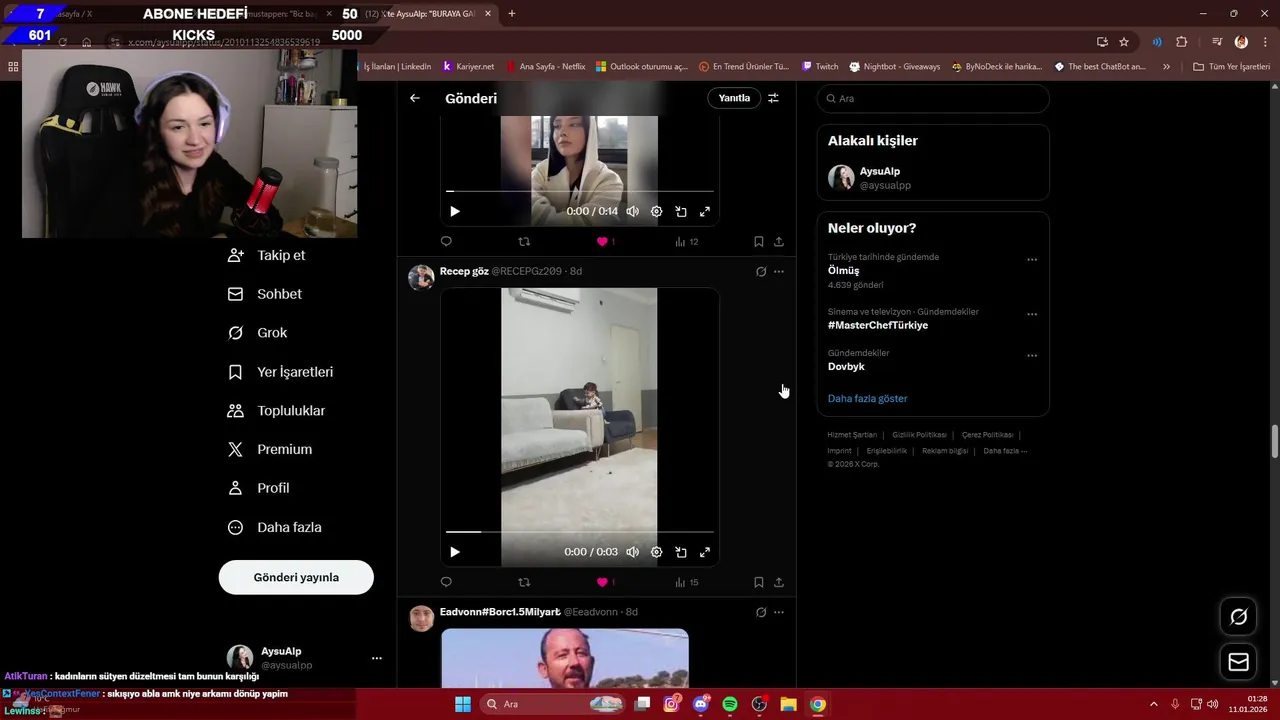This screenshot has width=1280, height=720.
Task: Enter fullscreen on 0:14 video
Action: coord(704,211)
